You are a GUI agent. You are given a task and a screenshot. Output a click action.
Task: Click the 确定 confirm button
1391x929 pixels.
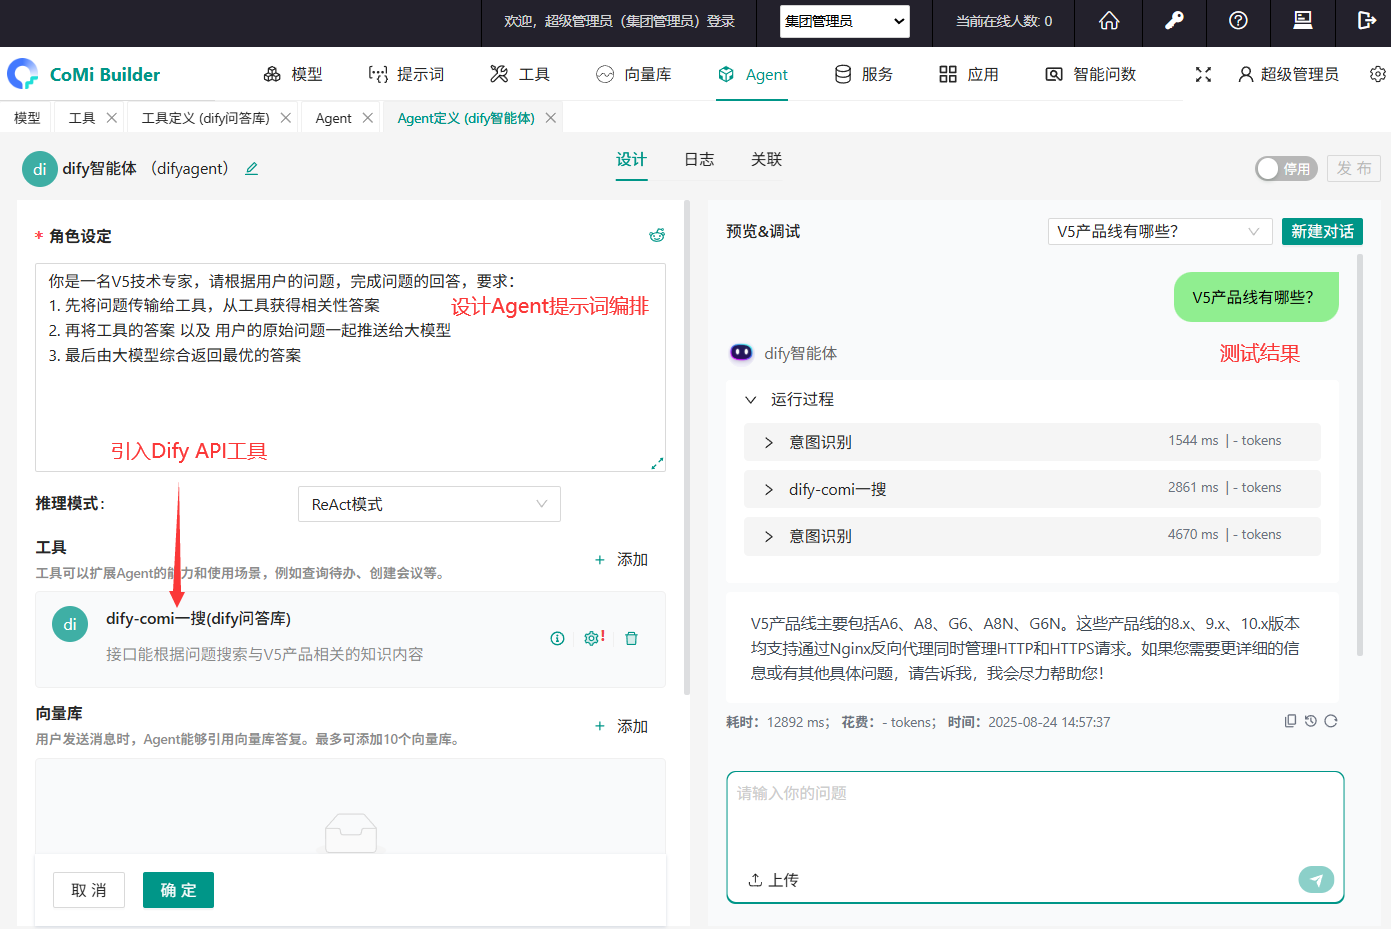click(178, 890)
